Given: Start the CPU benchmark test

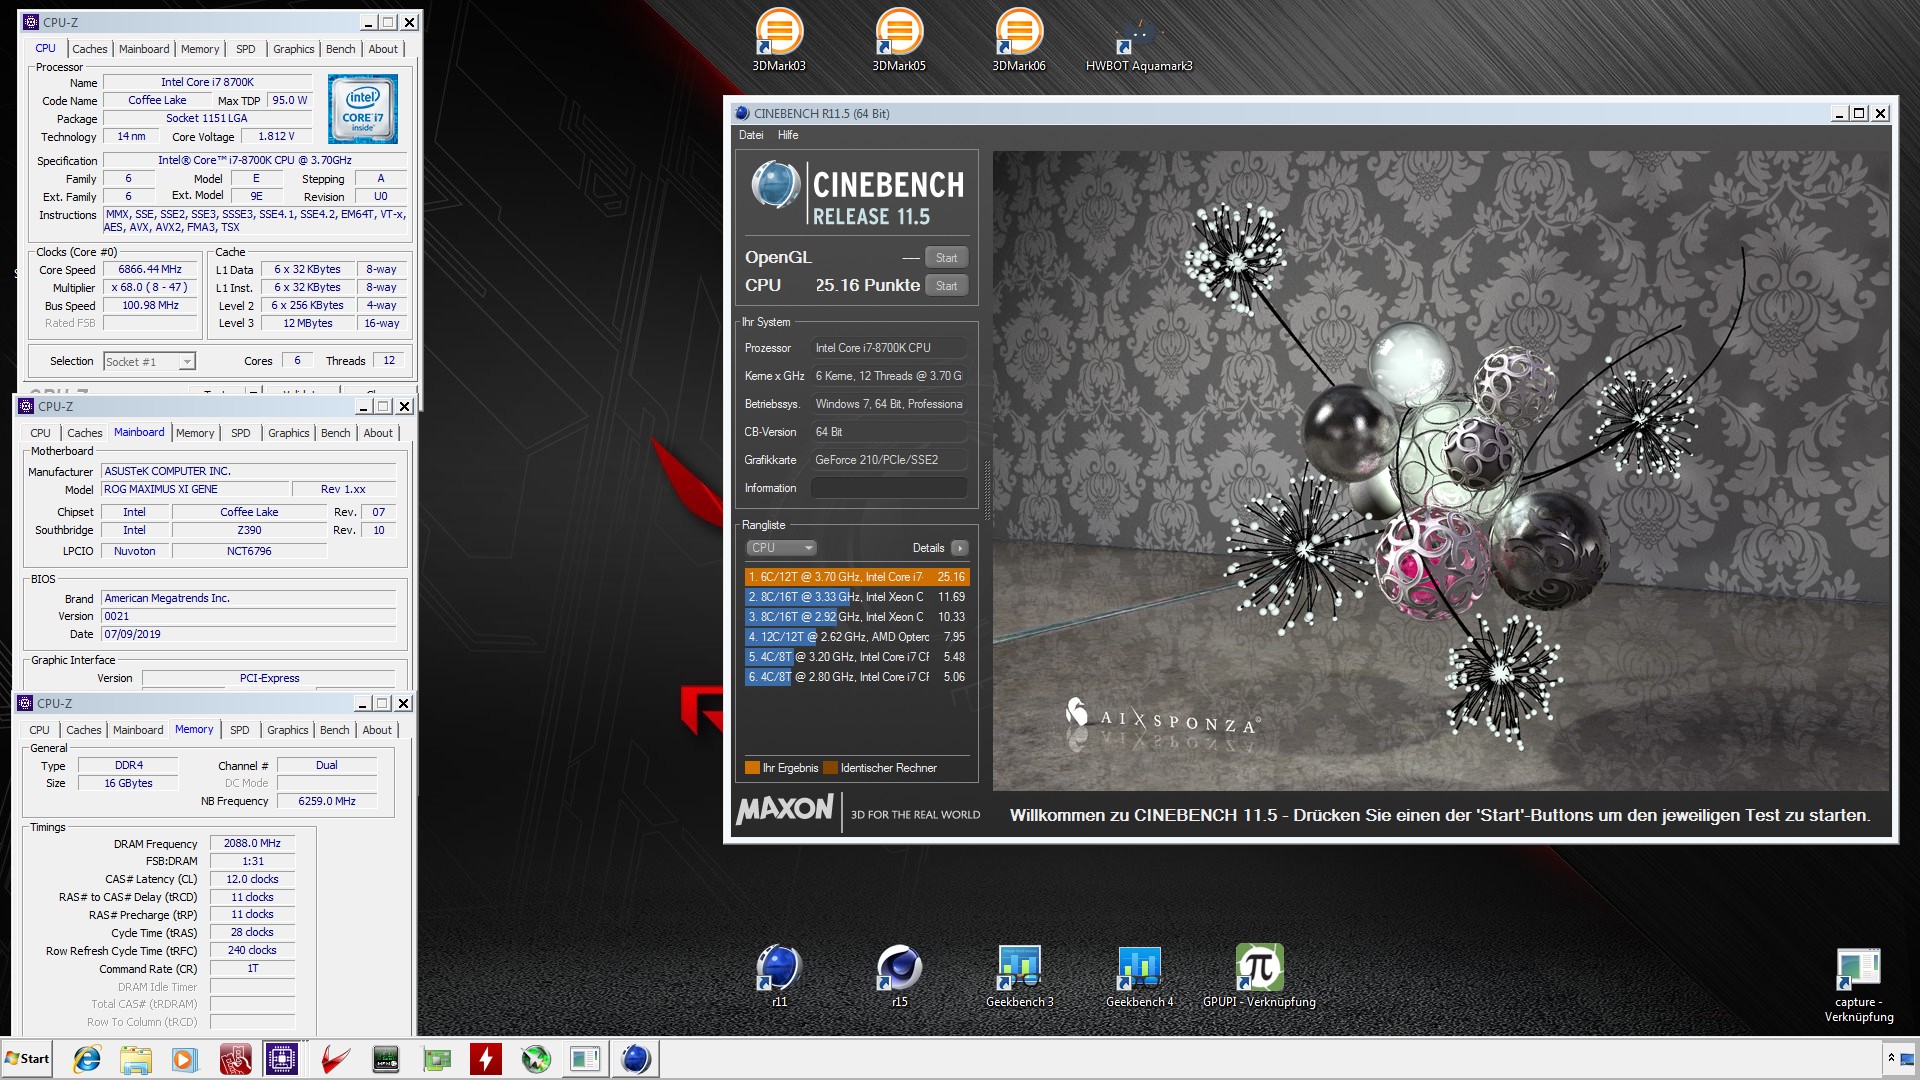Looking at the screenshot, I should point(946,286).
